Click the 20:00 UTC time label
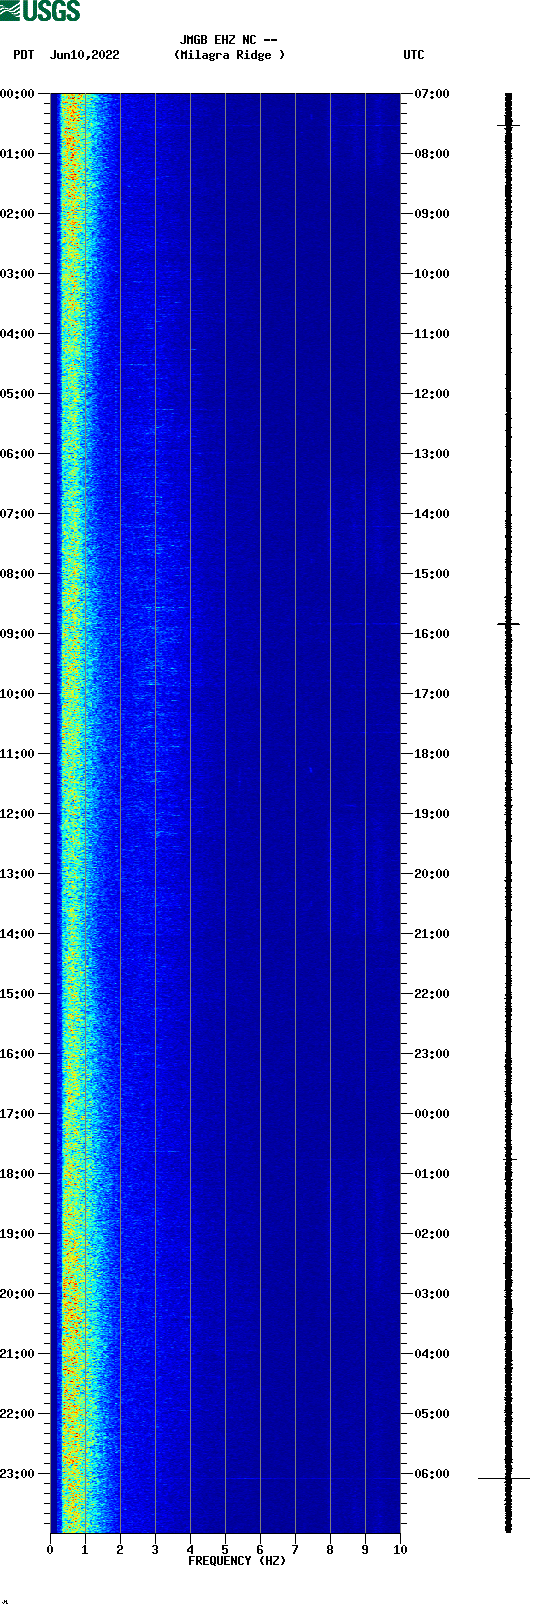Image resolution: width=552 pixels, height=1613 pixels. (x=432, y=874)
